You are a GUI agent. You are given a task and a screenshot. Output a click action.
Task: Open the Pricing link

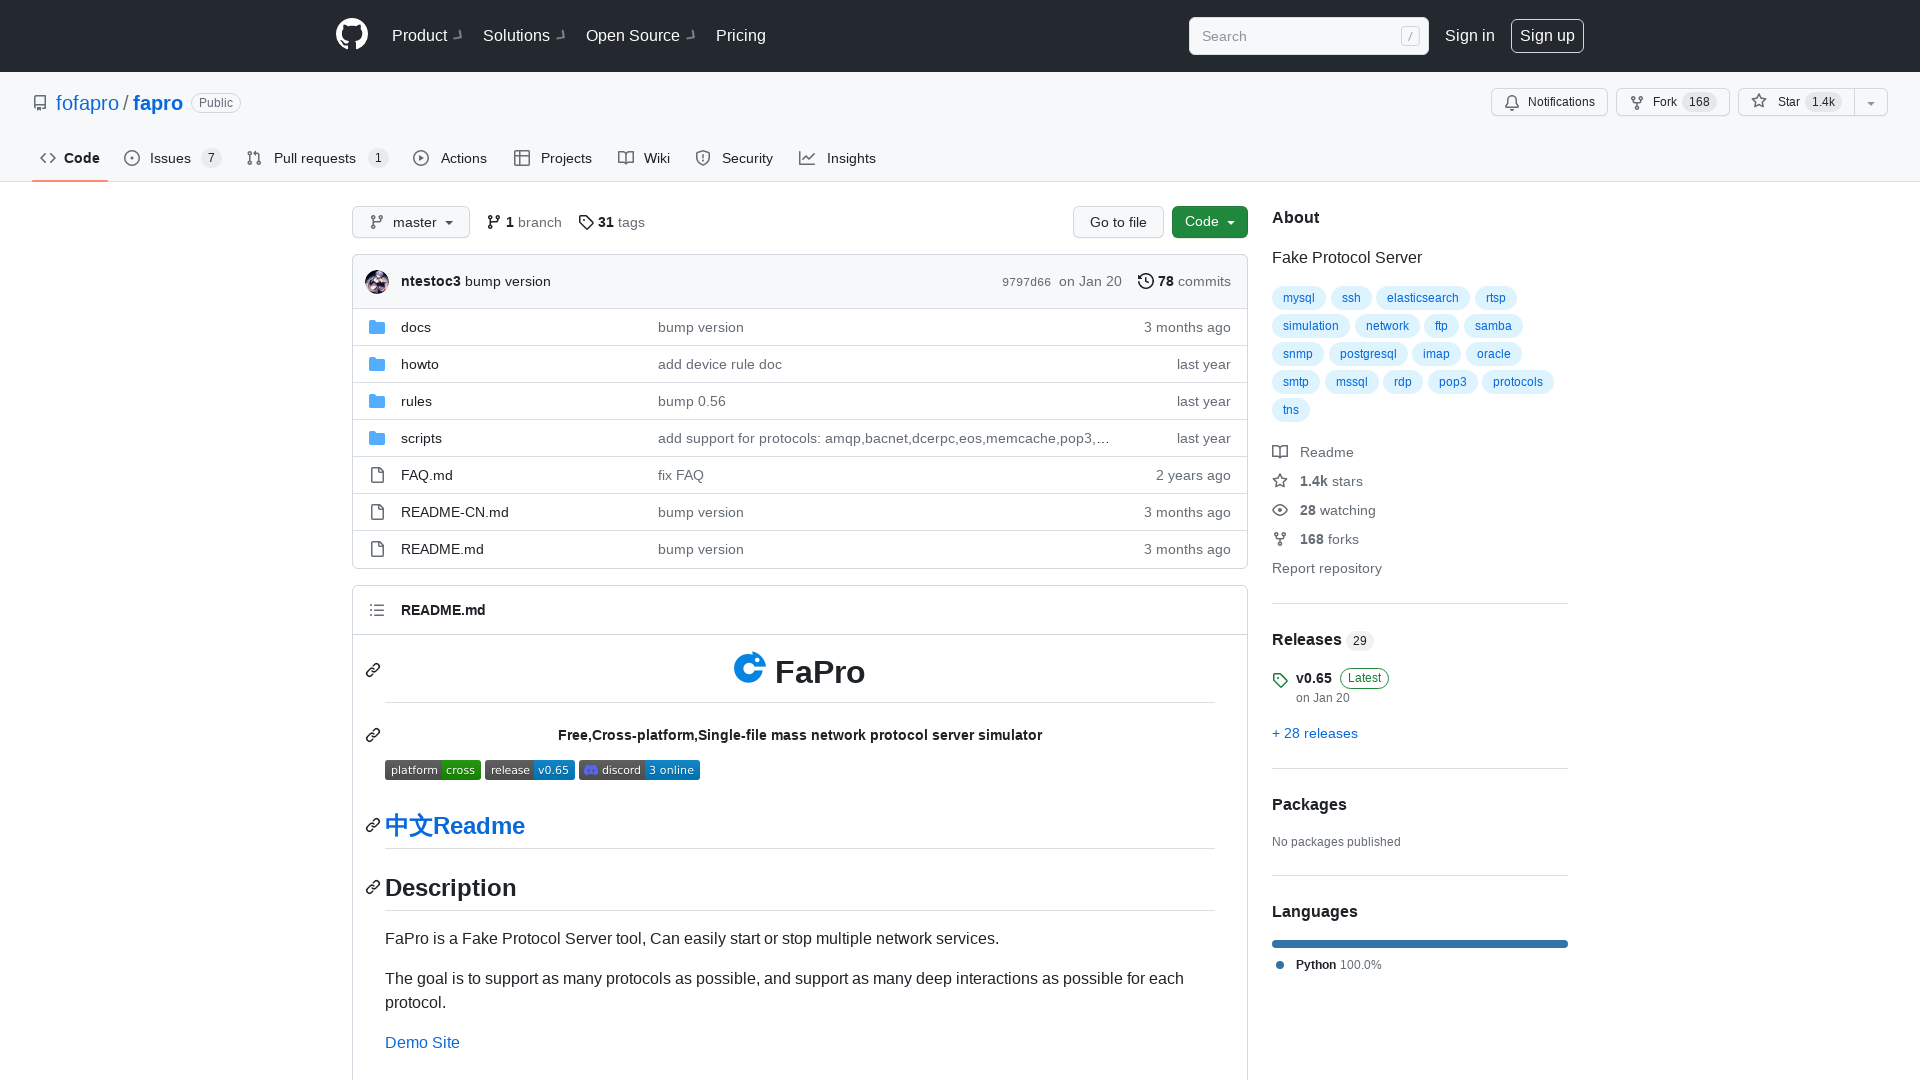coord(741,35)
